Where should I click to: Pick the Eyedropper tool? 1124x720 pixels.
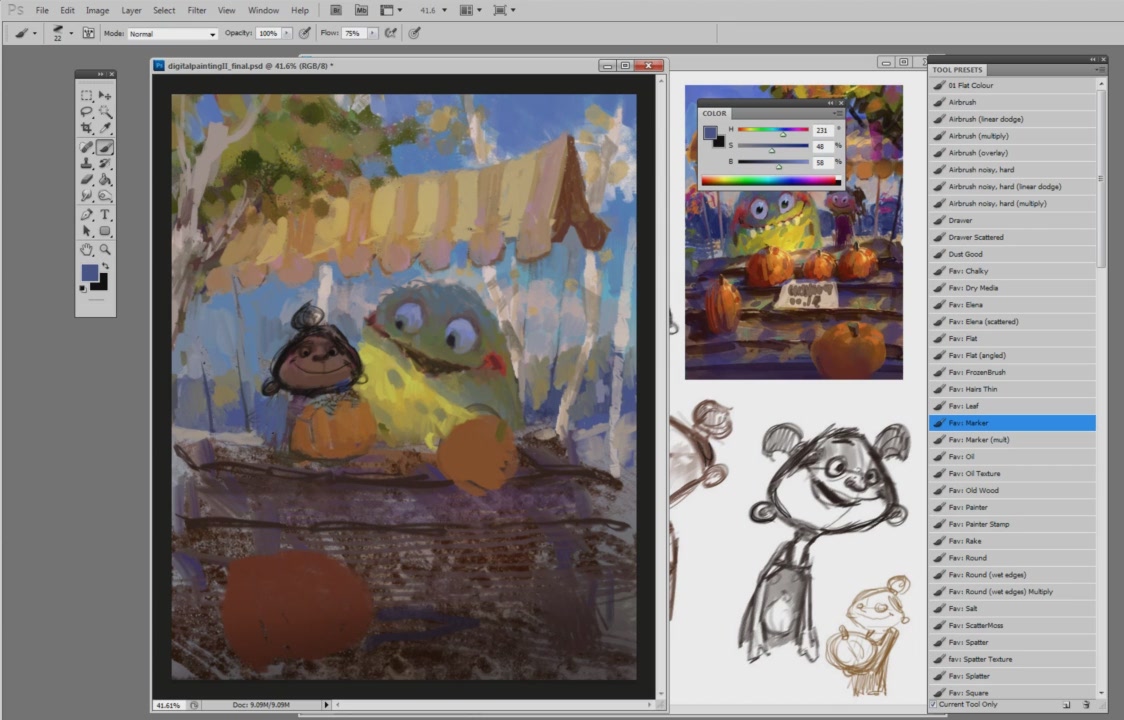105,129
